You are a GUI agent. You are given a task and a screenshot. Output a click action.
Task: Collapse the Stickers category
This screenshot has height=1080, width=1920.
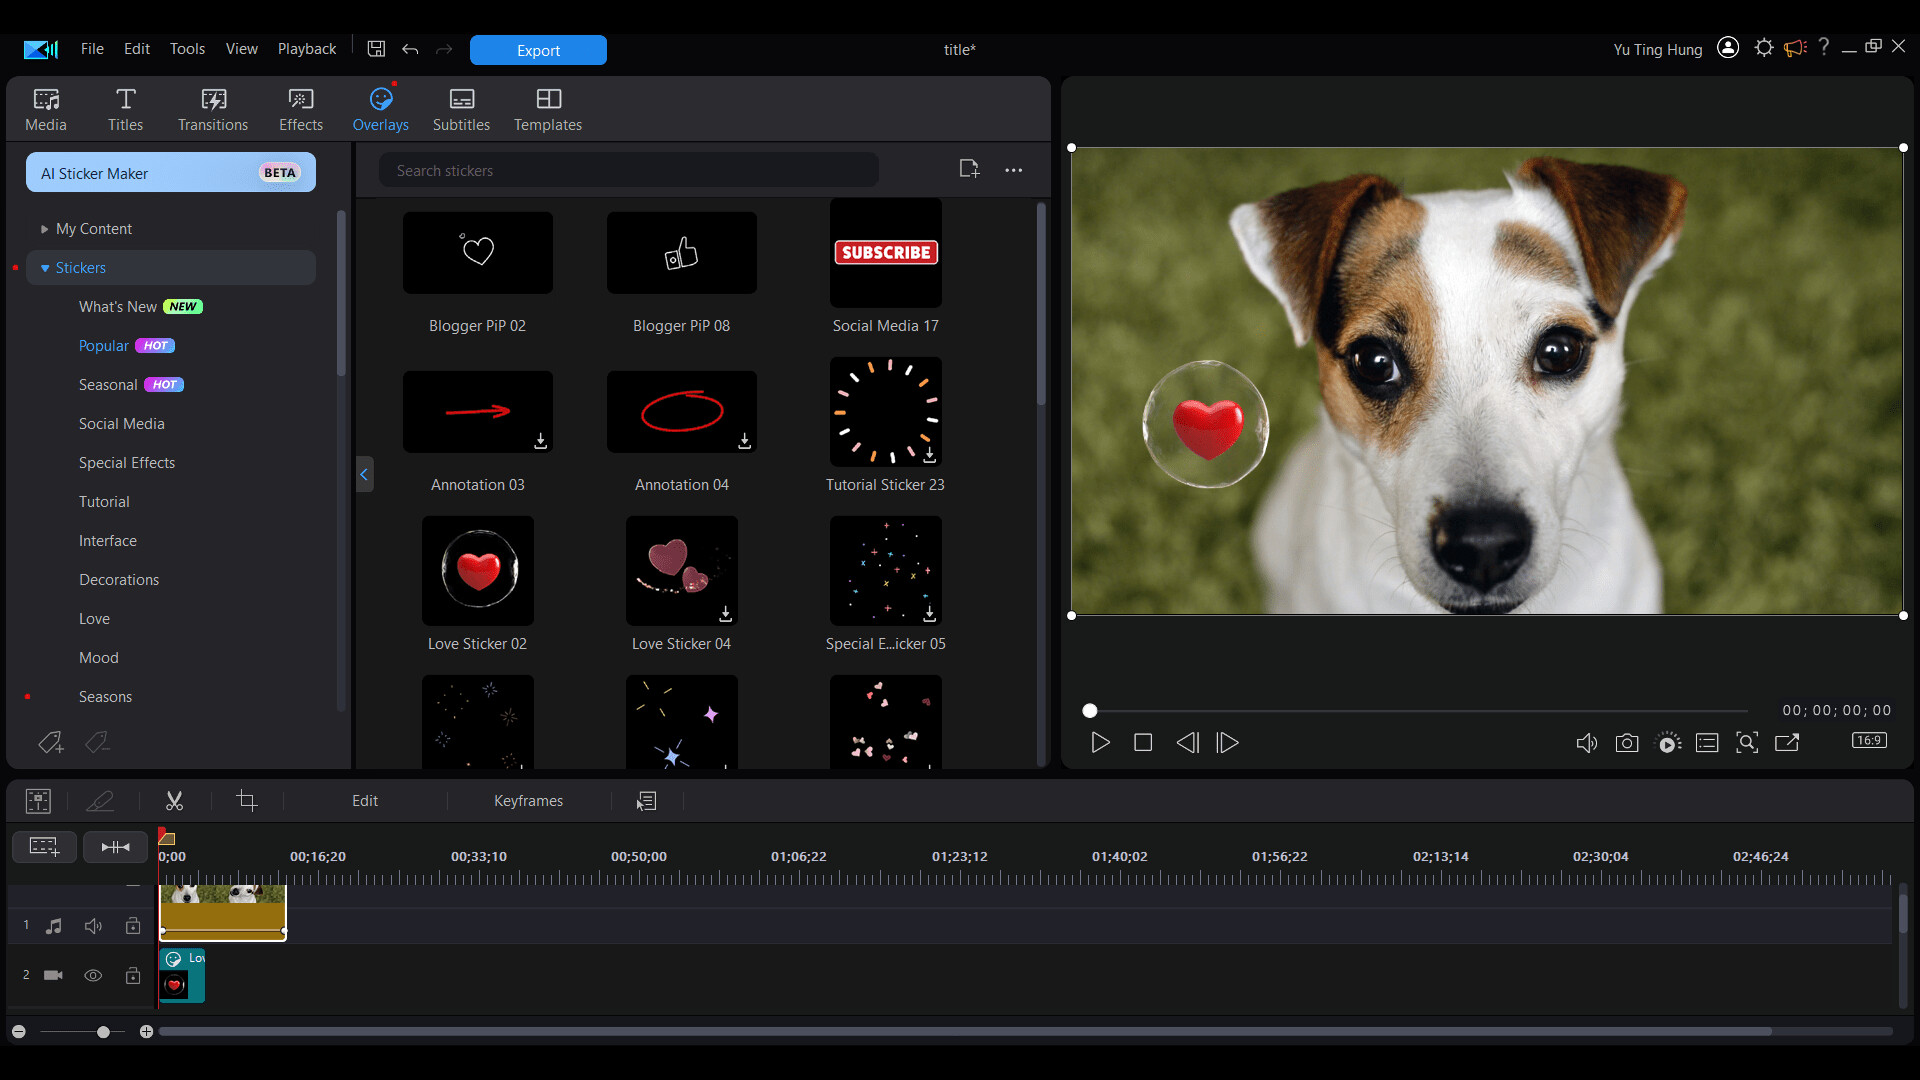coord(44,267)
